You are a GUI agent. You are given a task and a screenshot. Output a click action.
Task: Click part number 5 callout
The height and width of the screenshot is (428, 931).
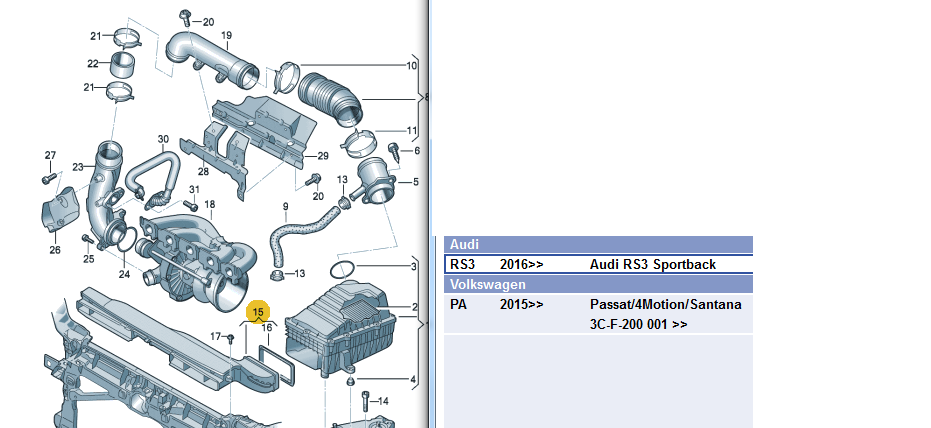[x=416, y=182]
